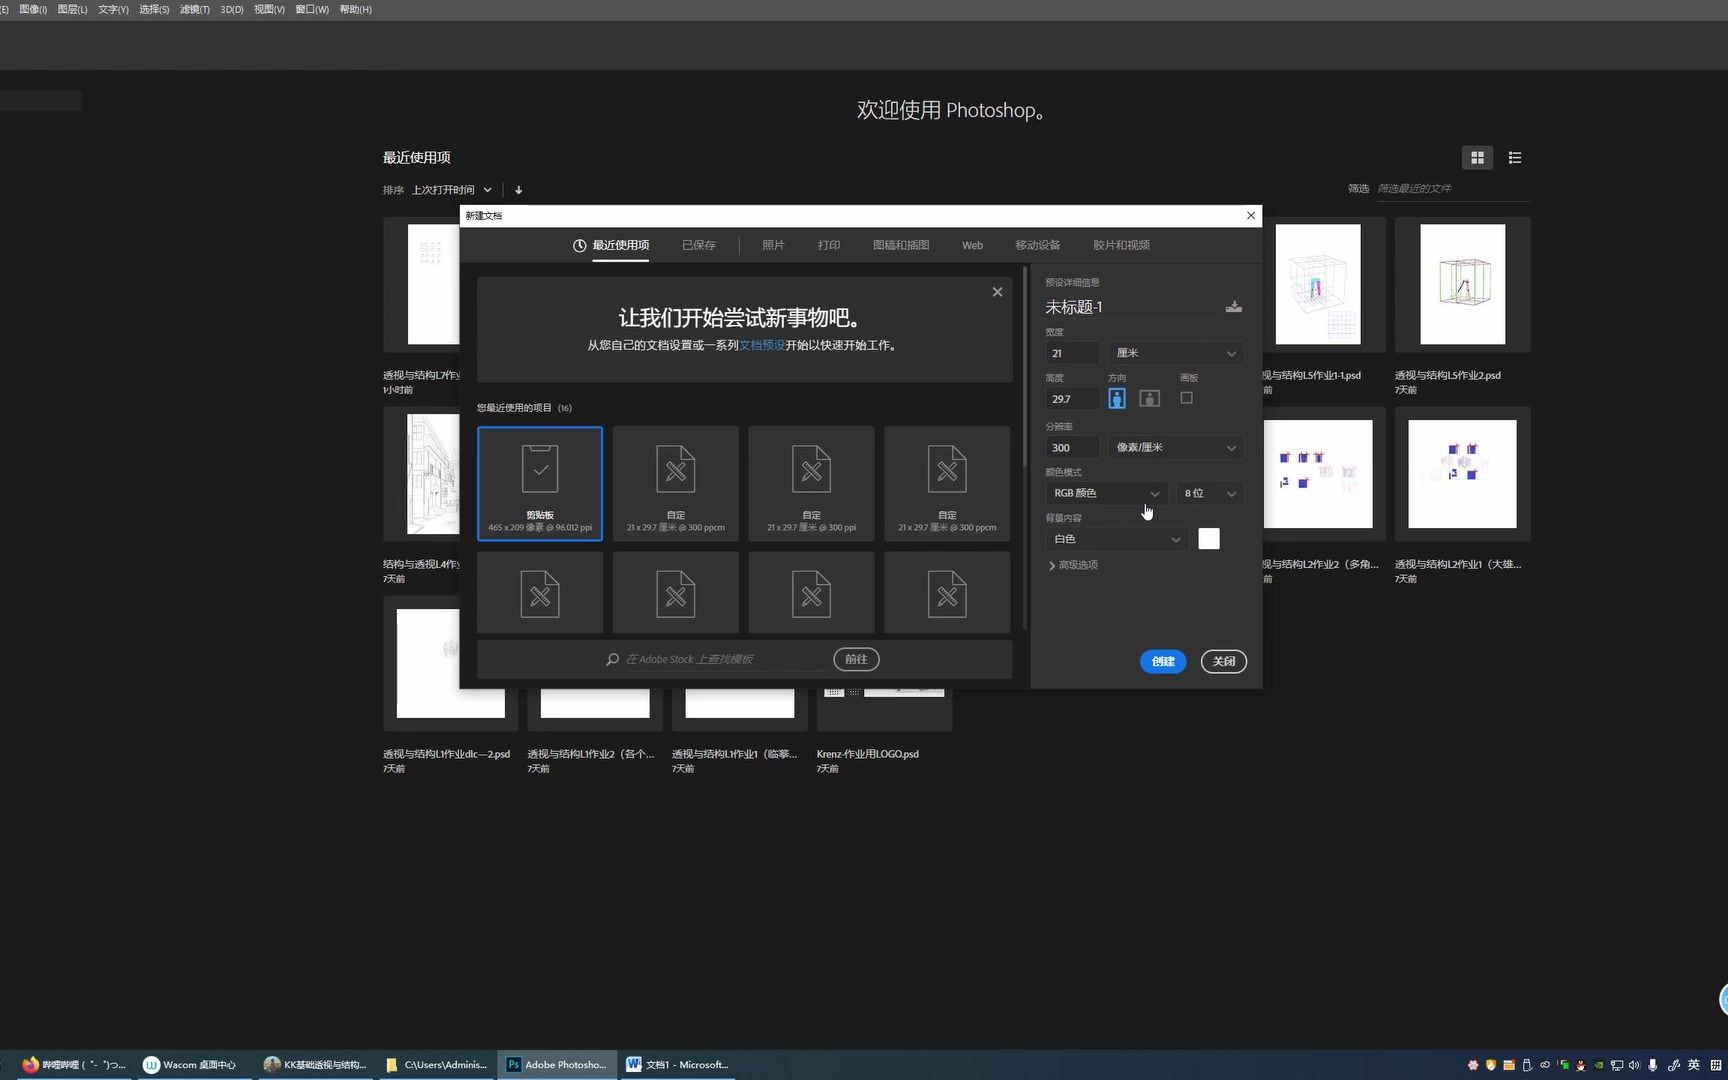The width and height of the screenshot is (1728, 1080).
Task: Switch to the 移动设备 tab
Action: tap(1038, 245)
